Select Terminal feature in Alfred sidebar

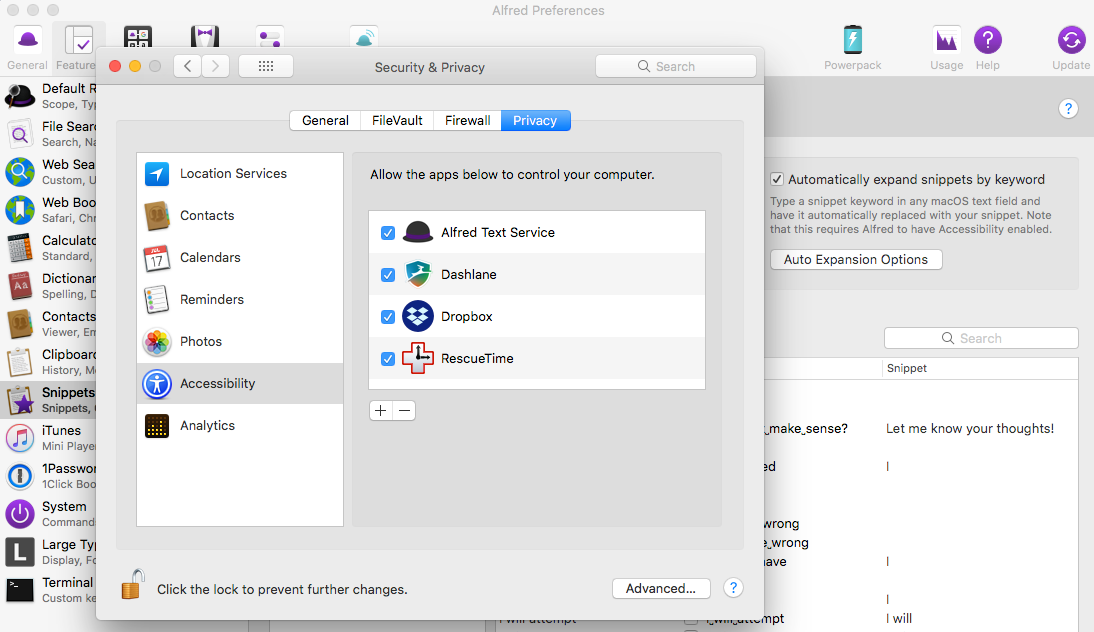[x=48, y=589]
